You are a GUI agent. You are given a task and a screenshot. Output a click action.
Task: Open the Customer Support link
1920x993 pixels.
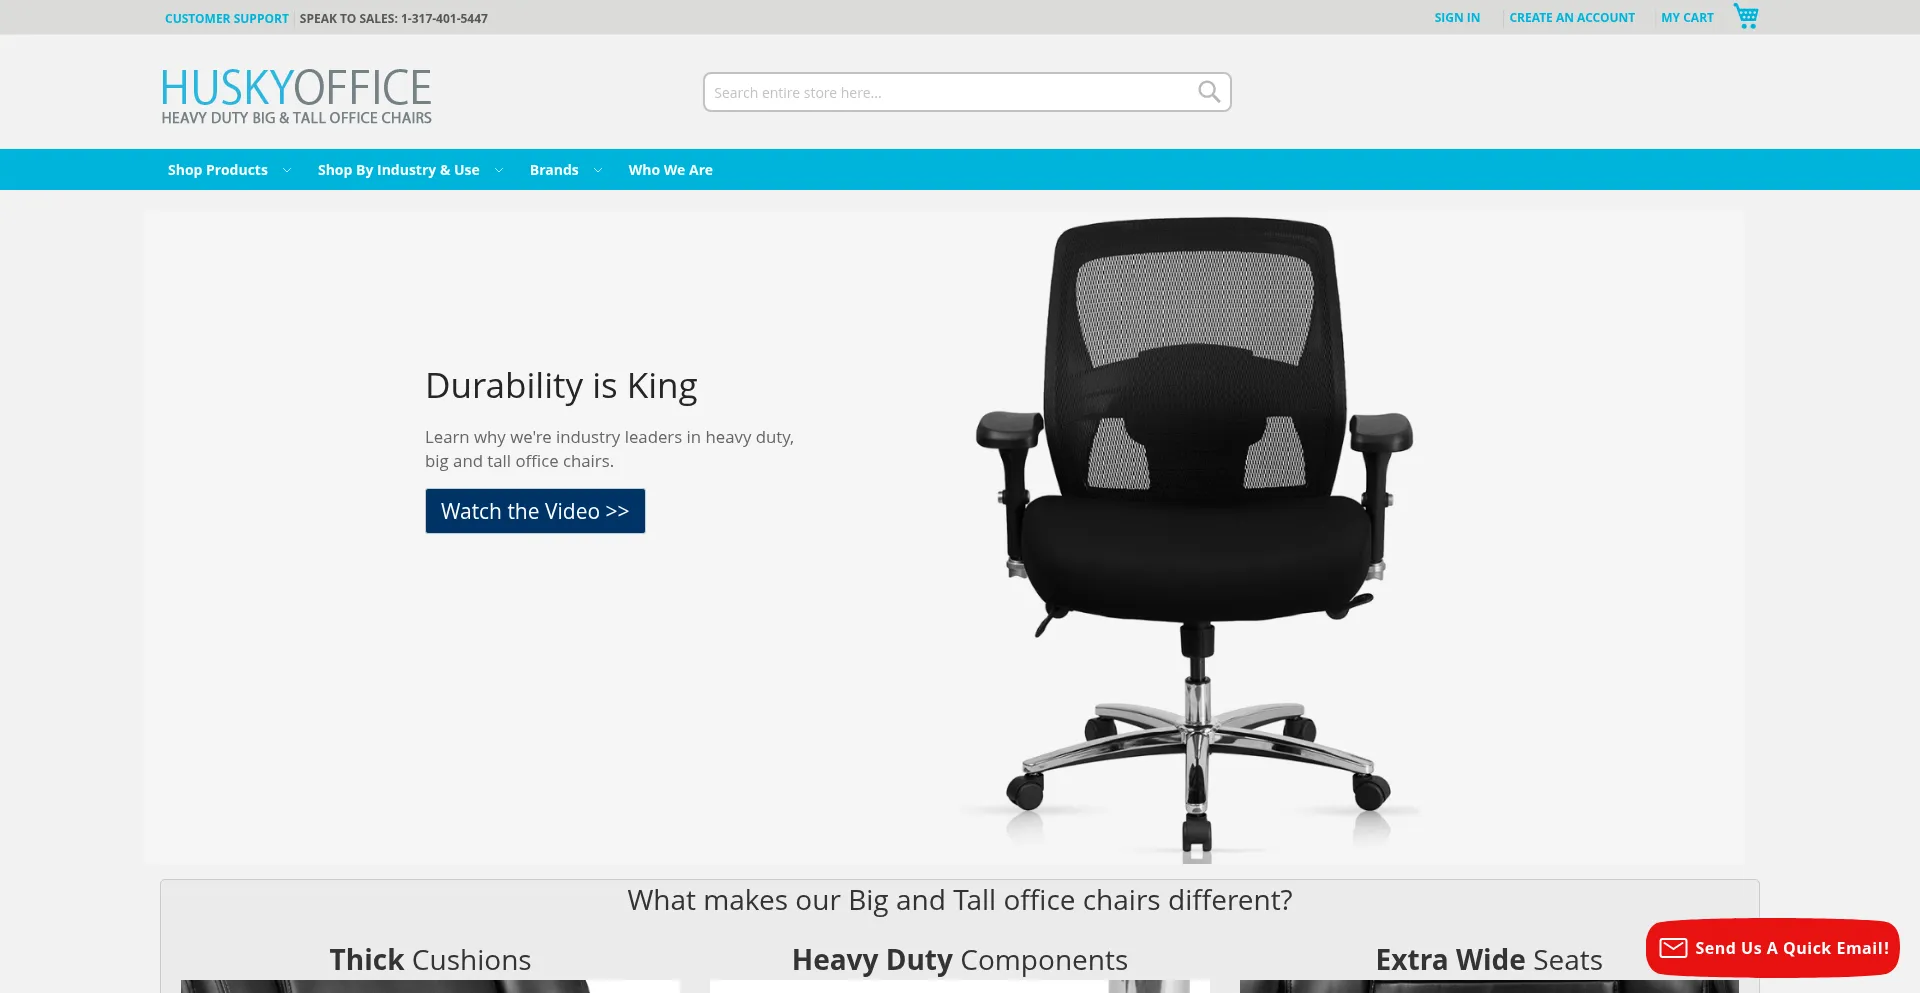coord(227,18)
